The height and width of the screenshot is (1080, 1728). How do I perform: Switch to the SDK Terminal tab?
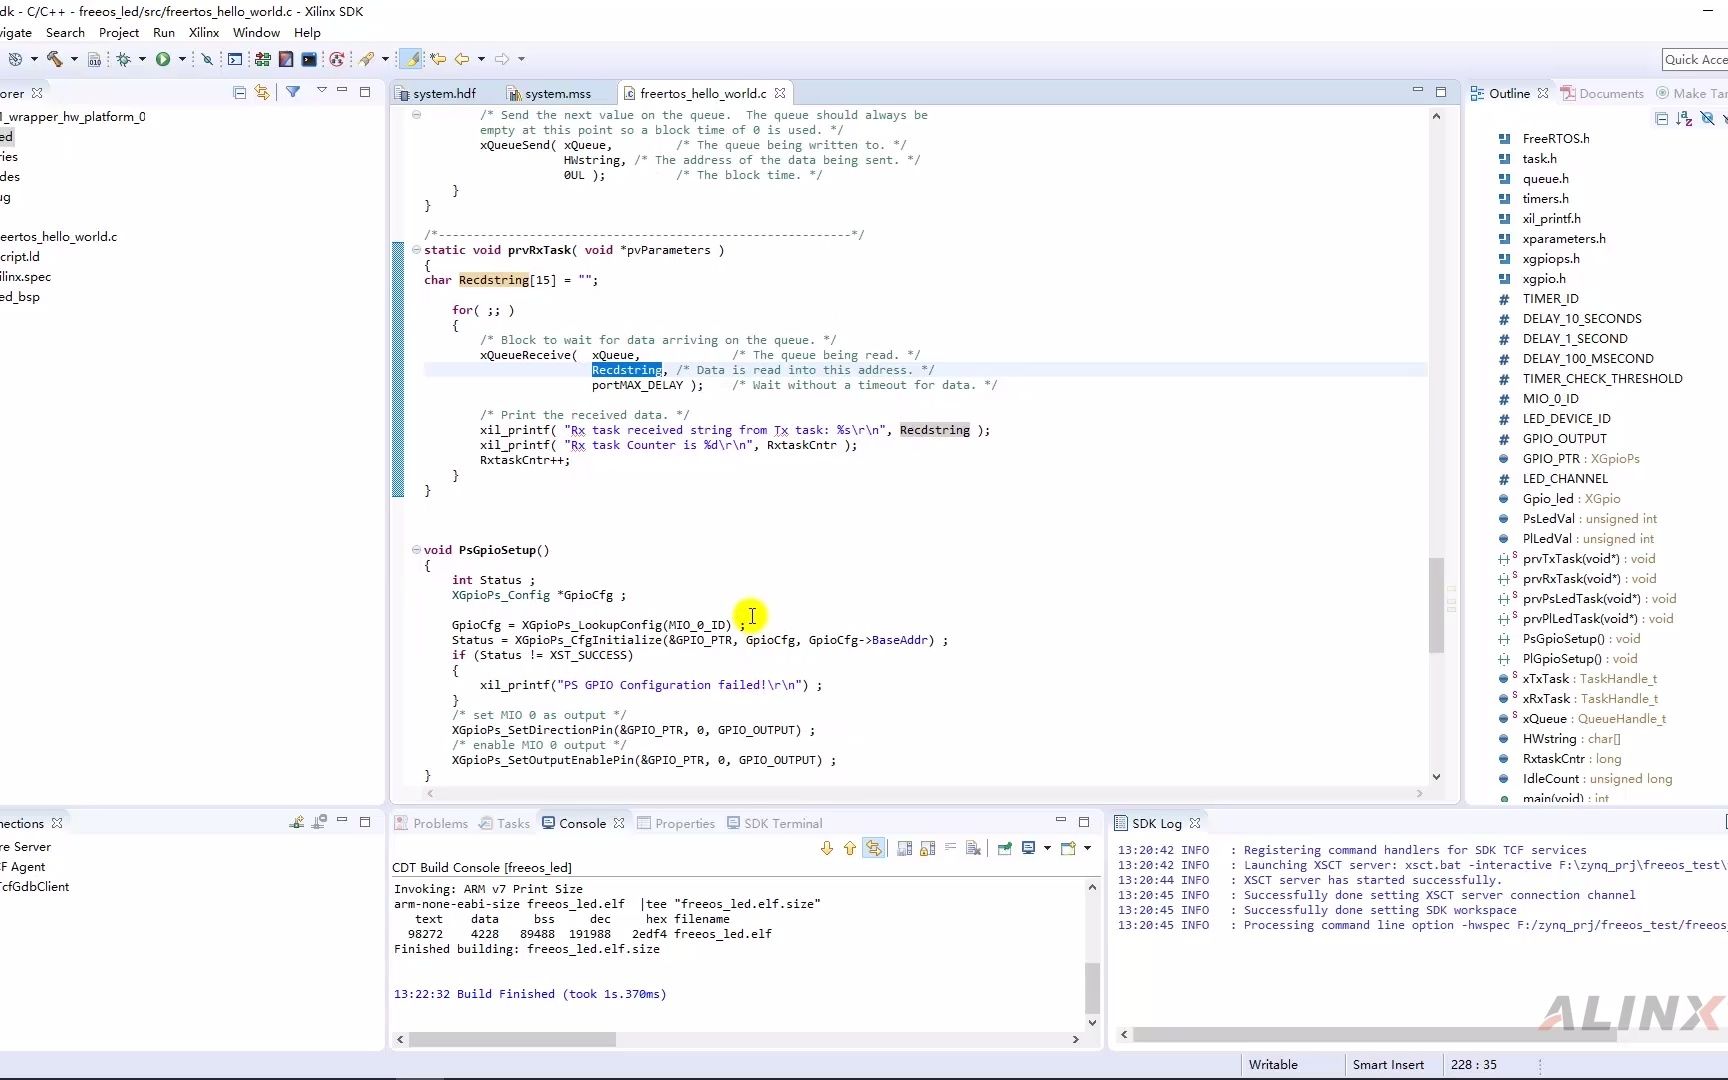click(784, 823)
